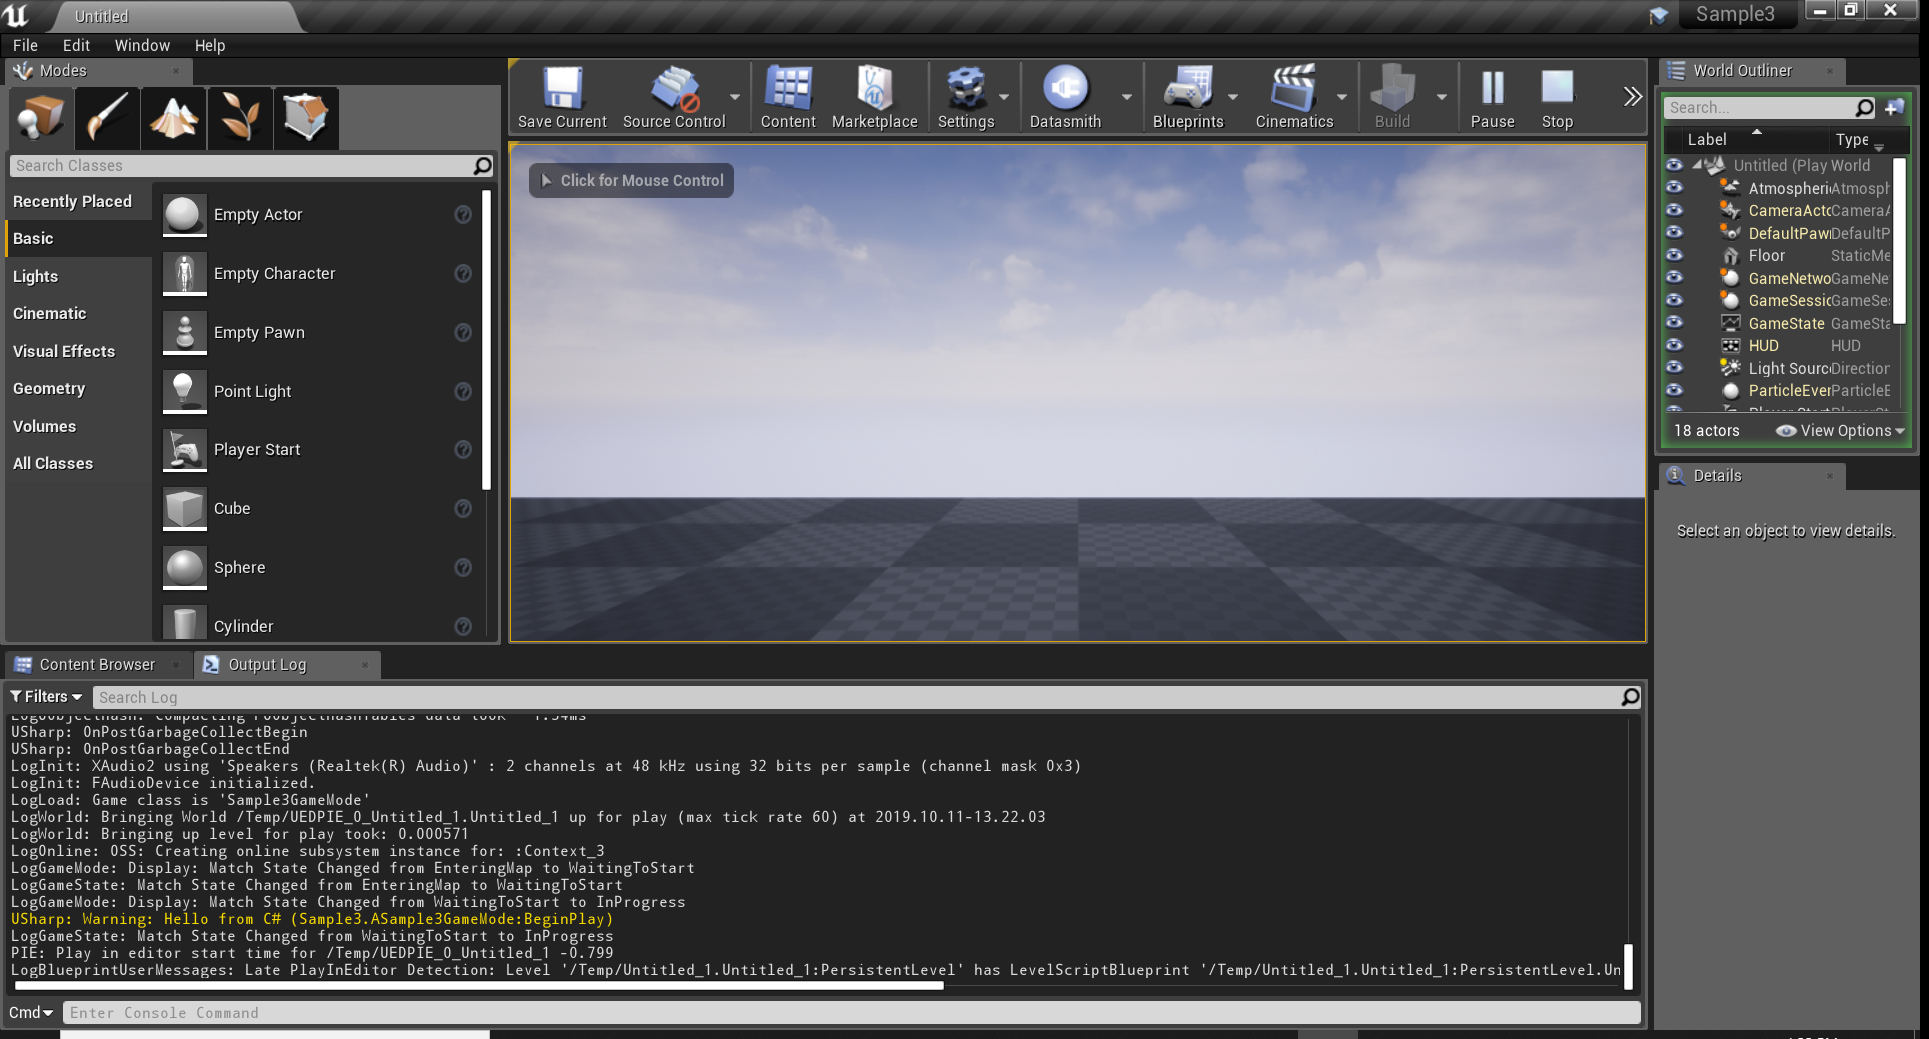Open the Blueprints toolbar icon

pos(1188,88)
